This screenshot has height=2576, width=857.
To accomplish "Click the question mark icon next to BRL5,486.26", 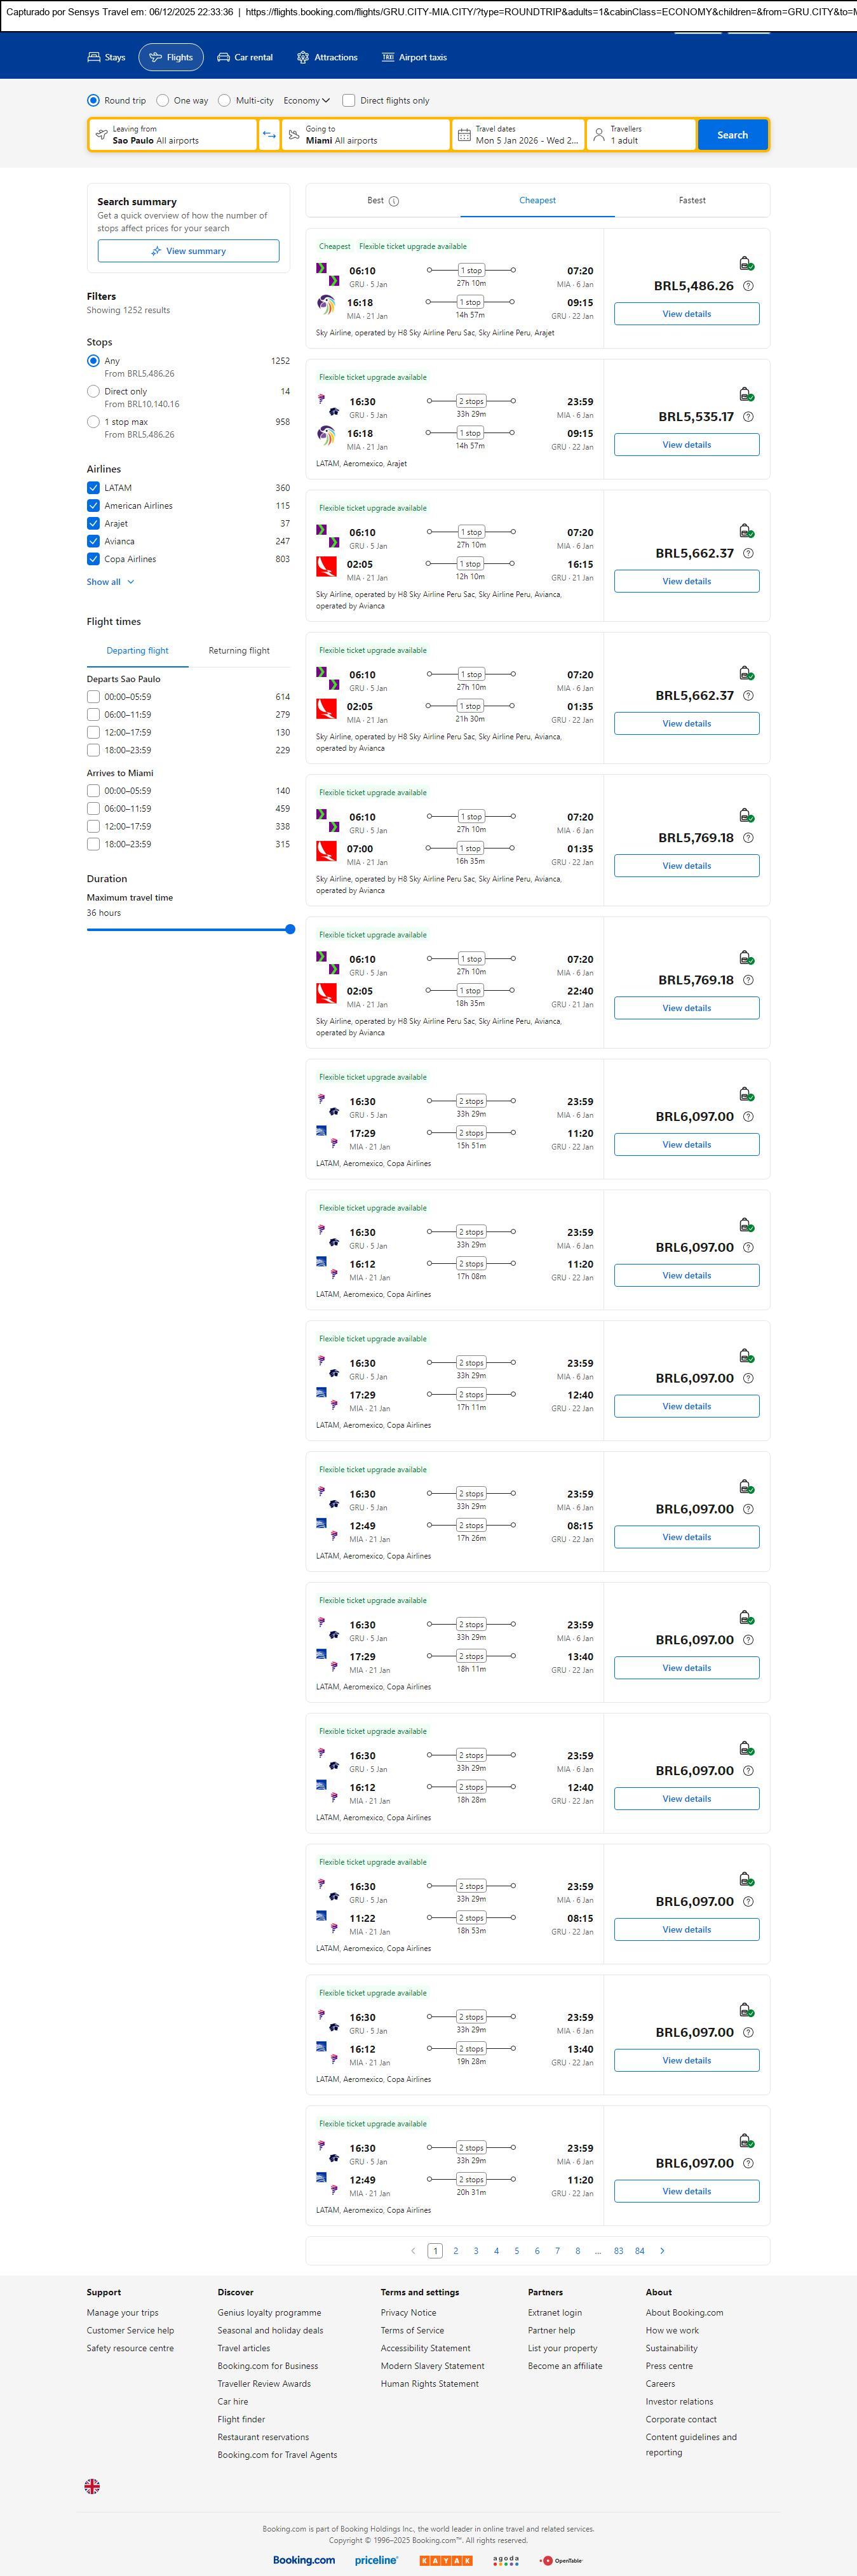I will tap(748, 286).
